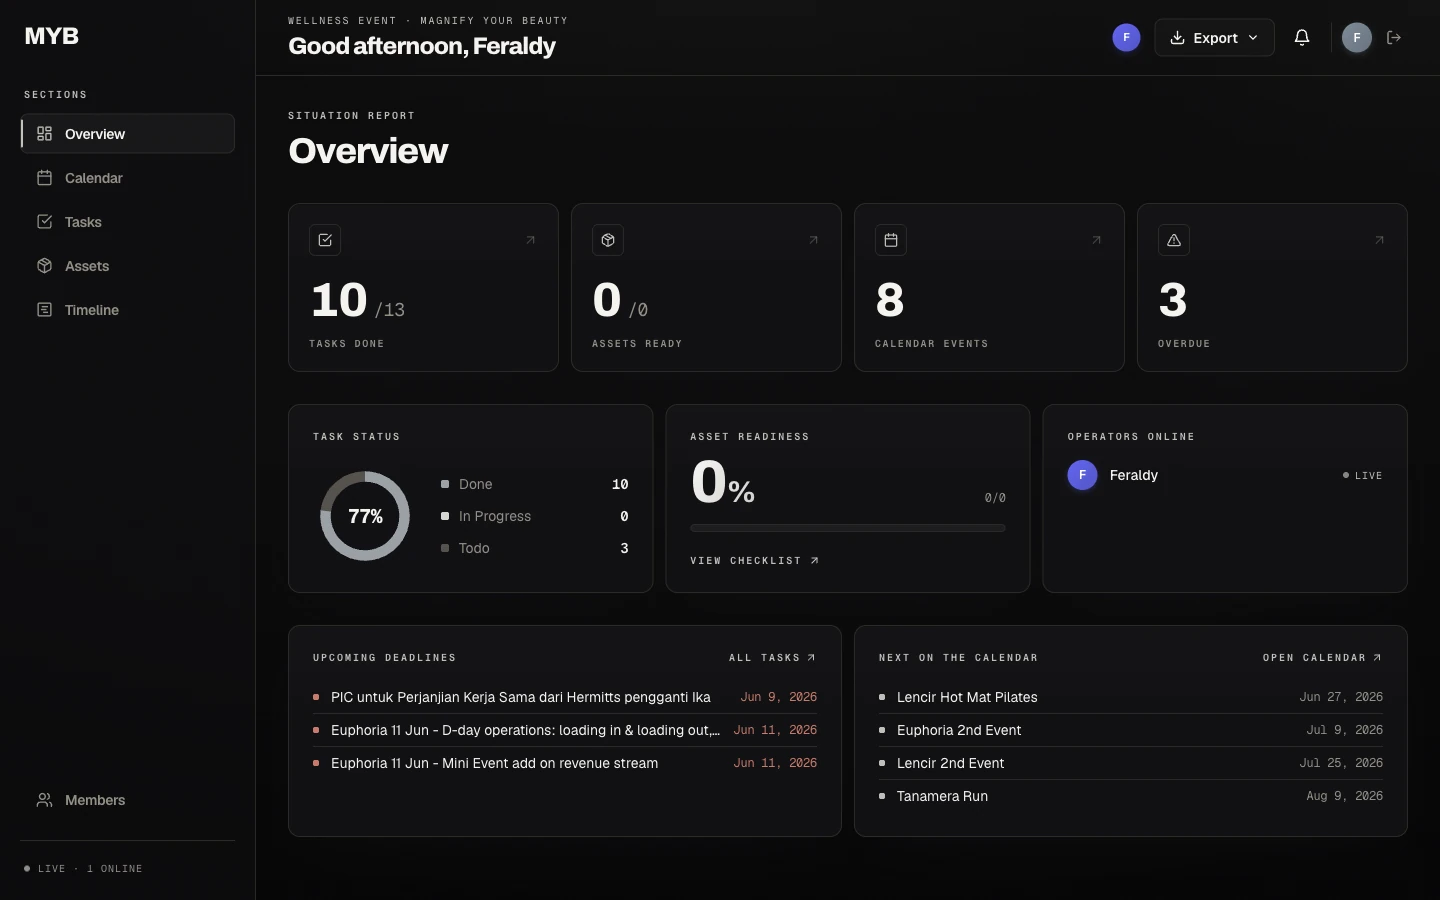Open deadline Euphoria 11 Jun D-day operations
Viewport: 1440px width, 900px height.
coord(565,730)
